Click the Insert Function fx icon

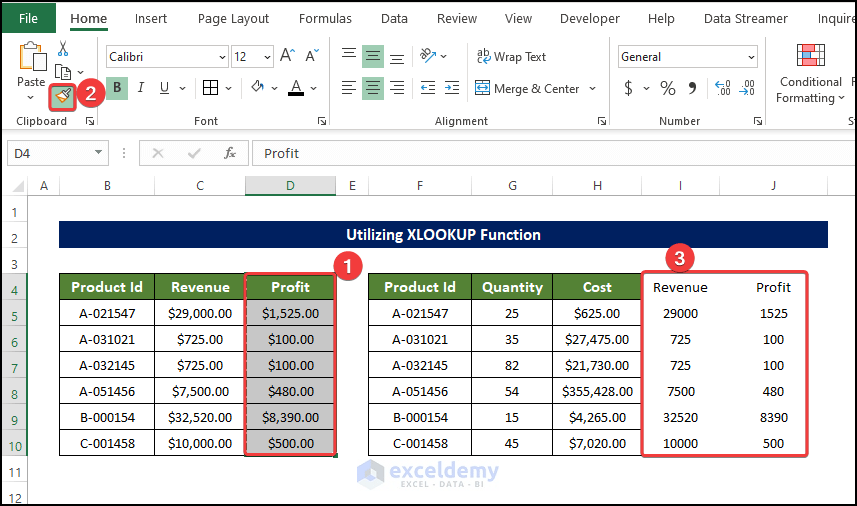click(x=230, y=154)
